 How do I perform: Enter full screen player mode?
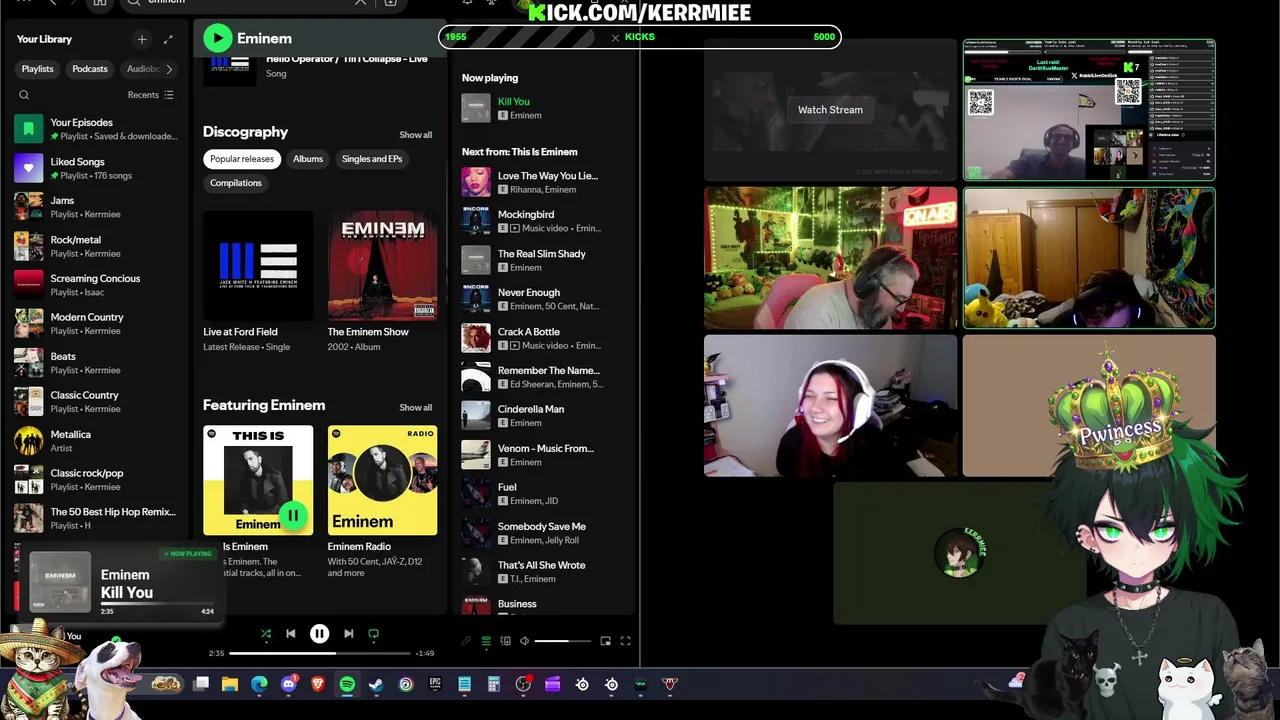click(x=626, y=641)
